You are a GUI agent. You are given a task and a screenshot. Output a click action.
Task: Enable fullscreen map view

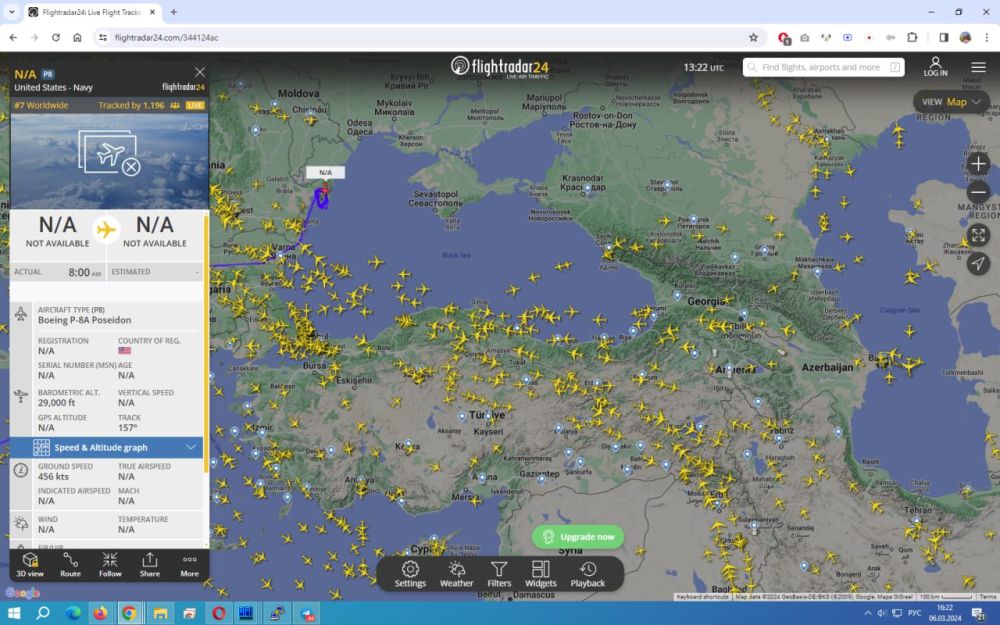click(978, 235)
